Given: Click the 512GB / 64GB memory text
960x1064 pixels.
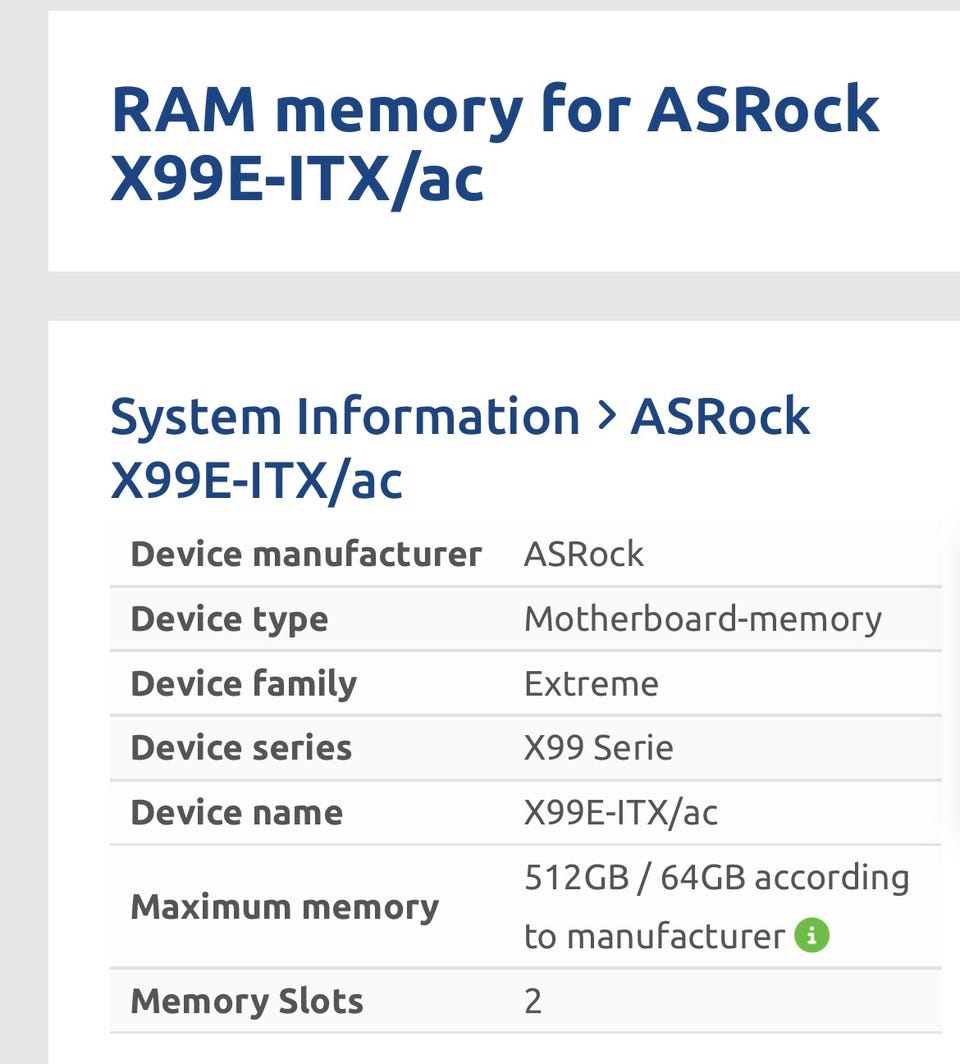Looking at the screenshot, I should (x=634, y=877).
